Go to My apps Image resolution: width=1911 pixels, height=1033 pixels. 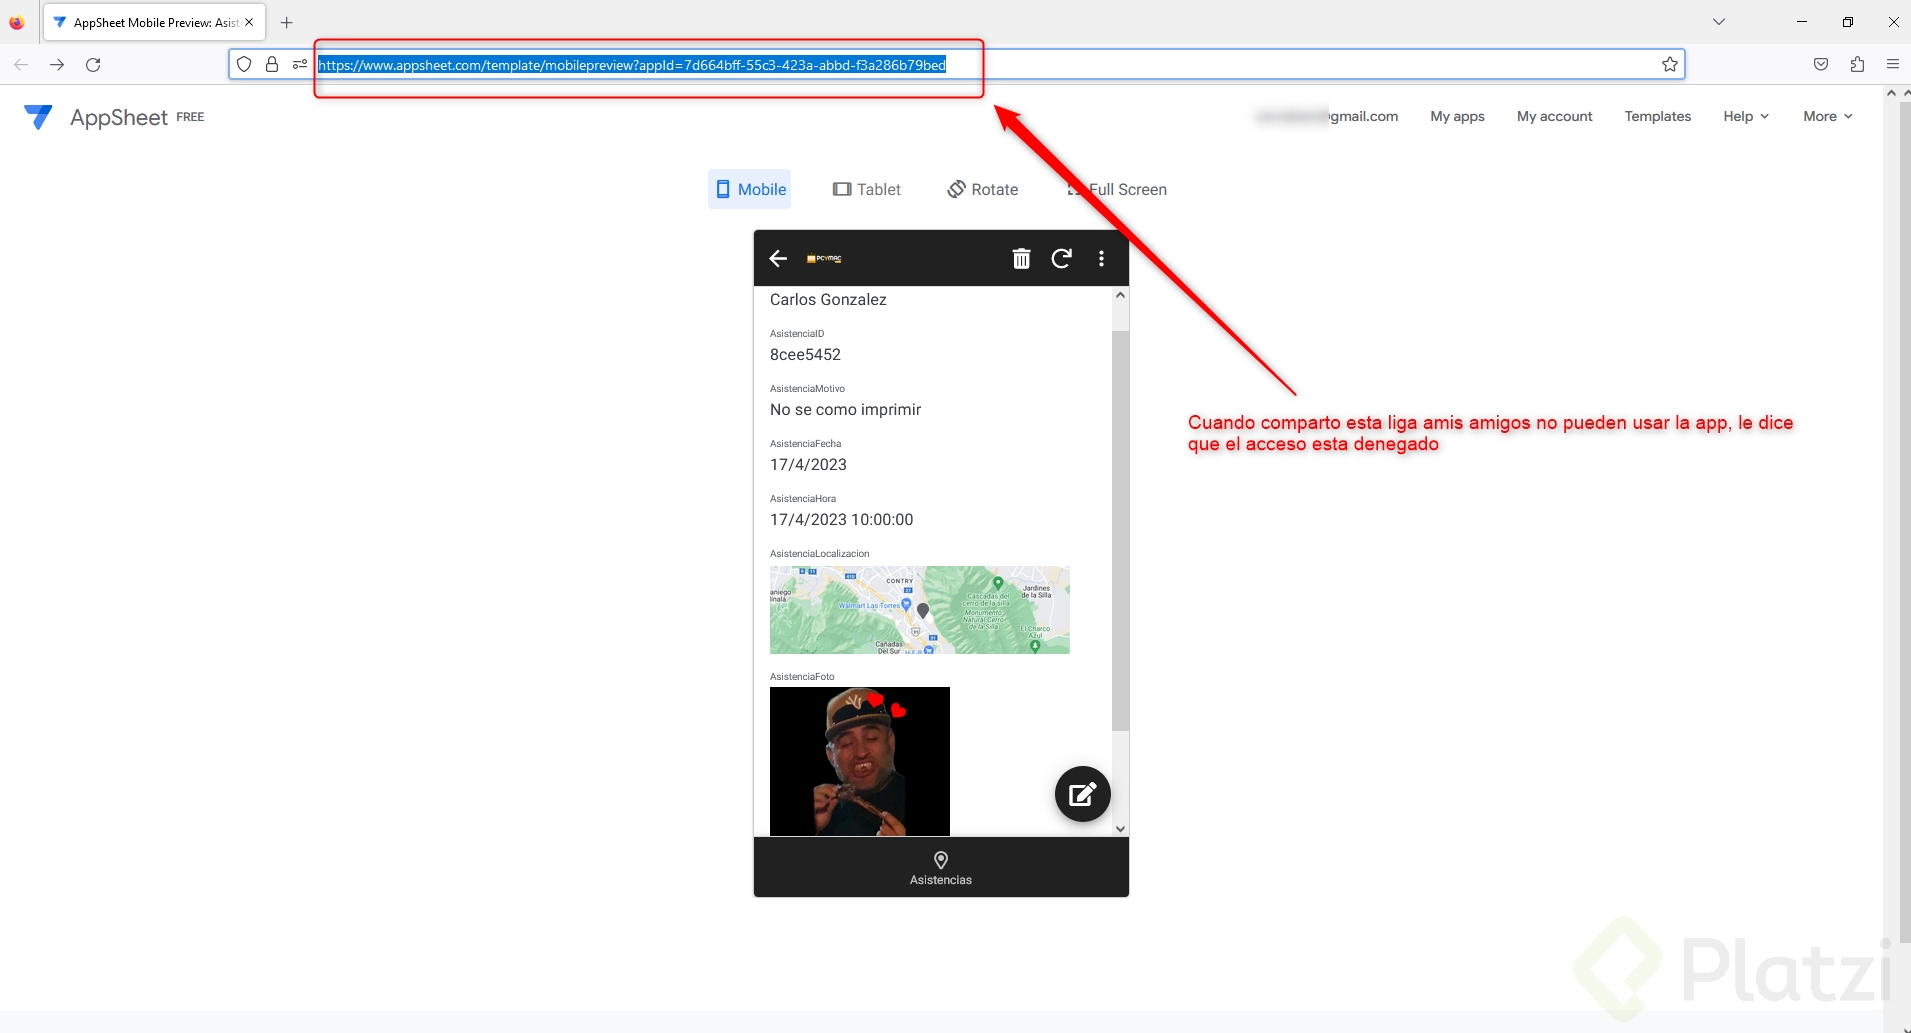click(x=1457, y=117)
